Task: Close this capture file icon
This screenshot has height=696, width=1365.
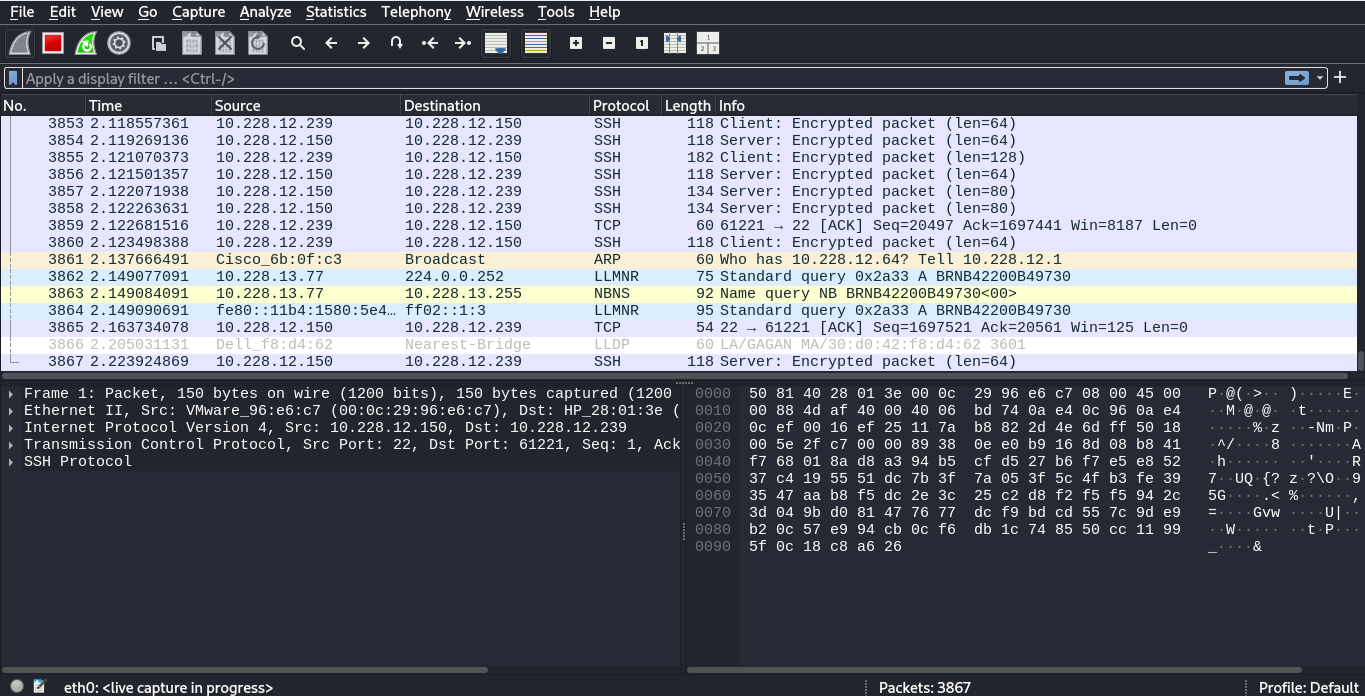Action: [225, 43]
